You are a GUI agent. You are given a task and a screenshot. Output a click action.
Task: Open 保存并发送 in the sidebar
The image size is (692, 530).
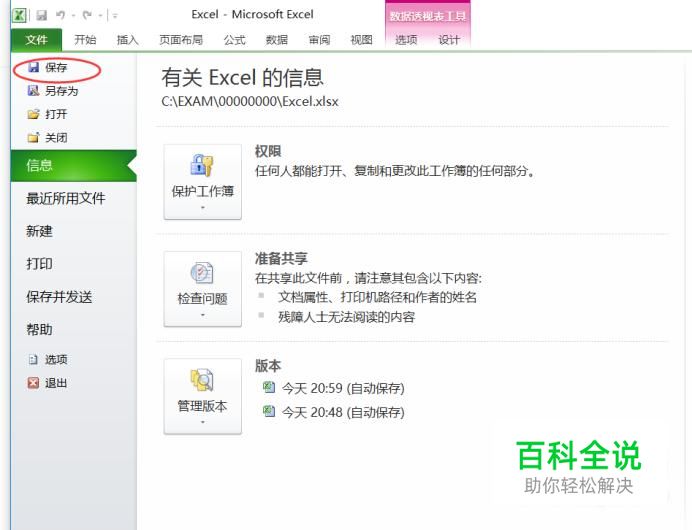tap(59, 297)
